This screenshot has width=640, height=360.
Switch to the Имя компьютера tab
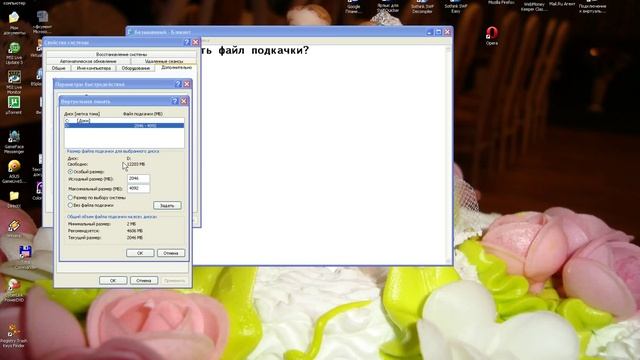(x=93, y=68)
